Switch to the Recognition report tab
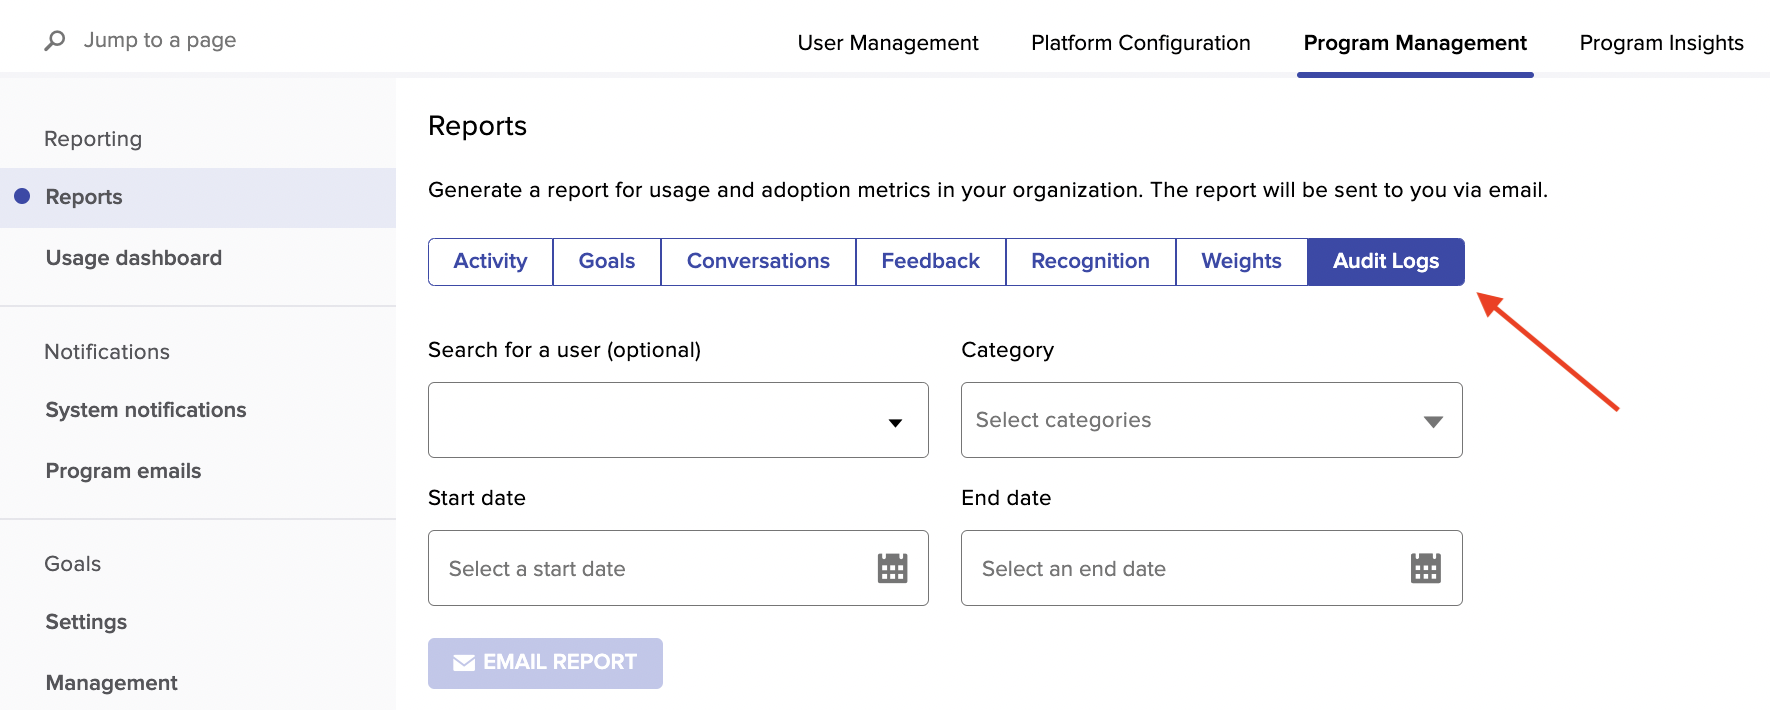The image size is (1770, 710). (1091, 261)
